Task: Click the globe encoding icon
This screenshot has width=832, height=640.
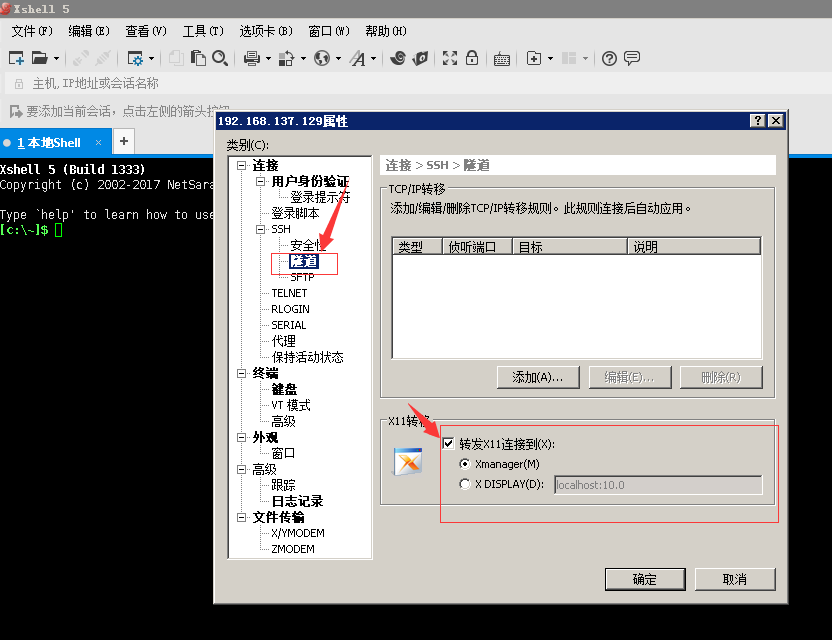Action: coord(322,58)
